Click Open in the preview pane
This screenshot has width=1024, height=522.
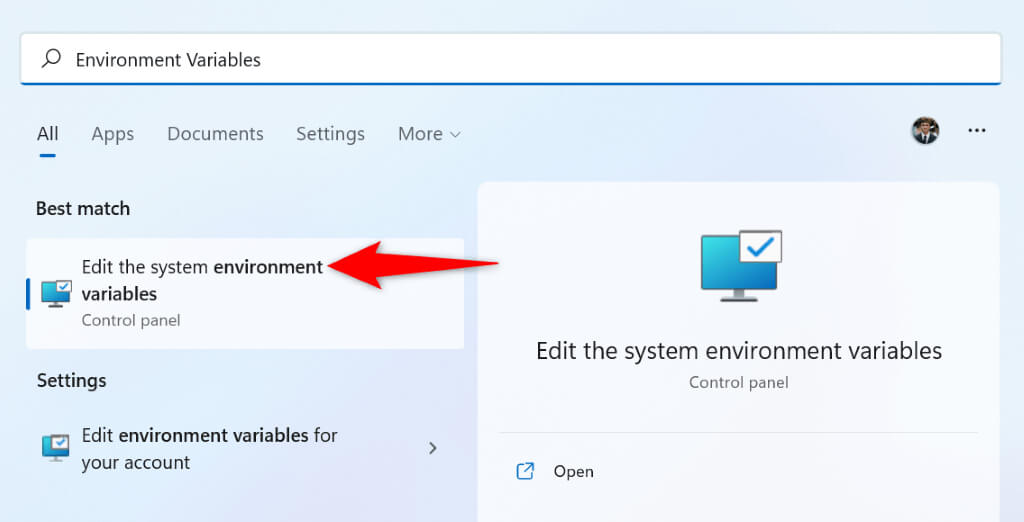[x=573, y=472]
